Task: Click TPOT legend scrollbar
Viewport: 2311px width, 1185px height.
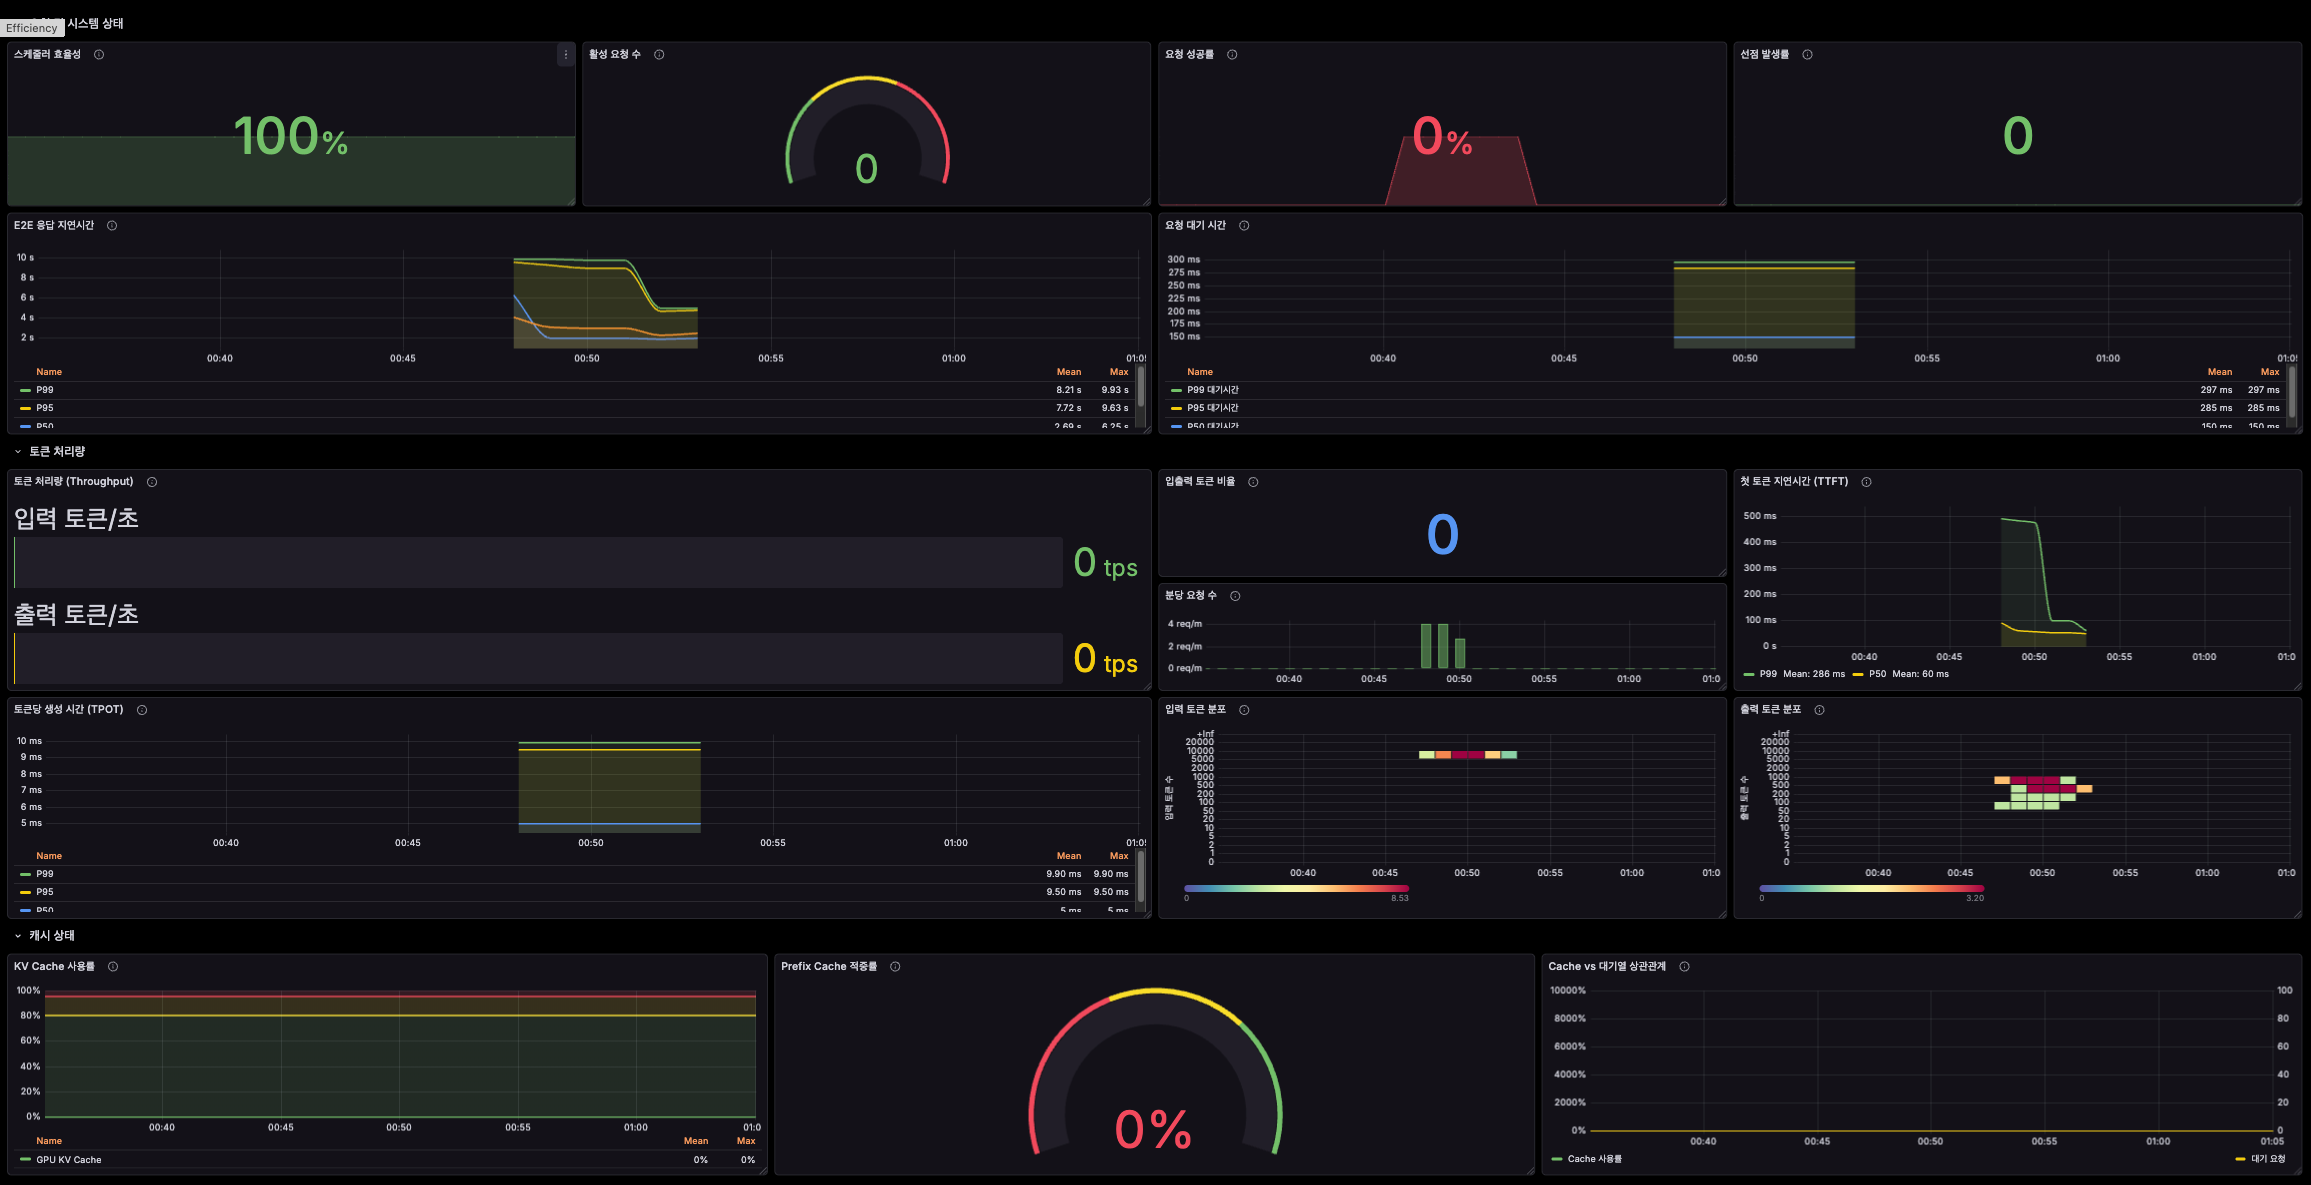Action: [x=1141, y=875]
